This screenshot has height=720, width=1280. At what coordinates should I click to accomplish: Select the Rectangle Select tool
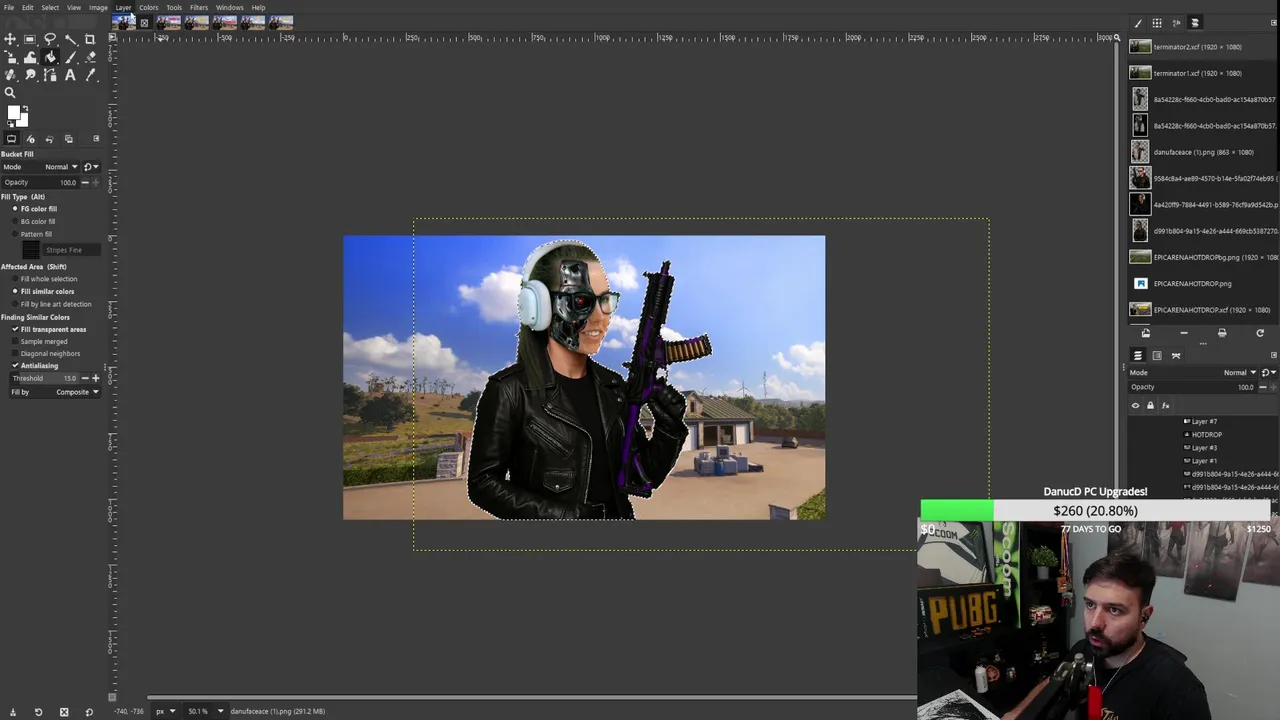point(30,39)
